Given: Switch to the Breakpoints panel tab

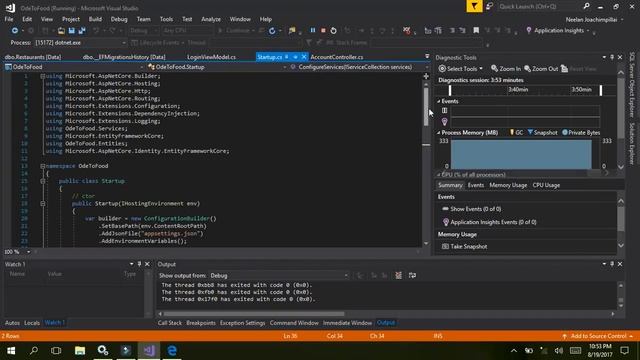Looking at the screenshot, I should pos(201,323).
